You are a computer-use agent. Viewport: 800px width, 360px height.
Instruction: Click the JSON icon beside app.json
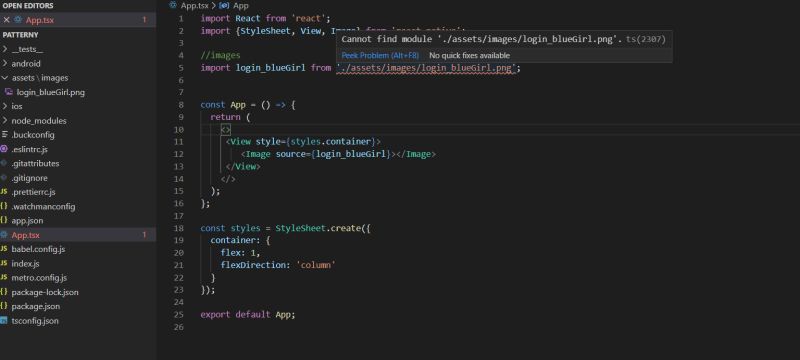tap(4, 220)
